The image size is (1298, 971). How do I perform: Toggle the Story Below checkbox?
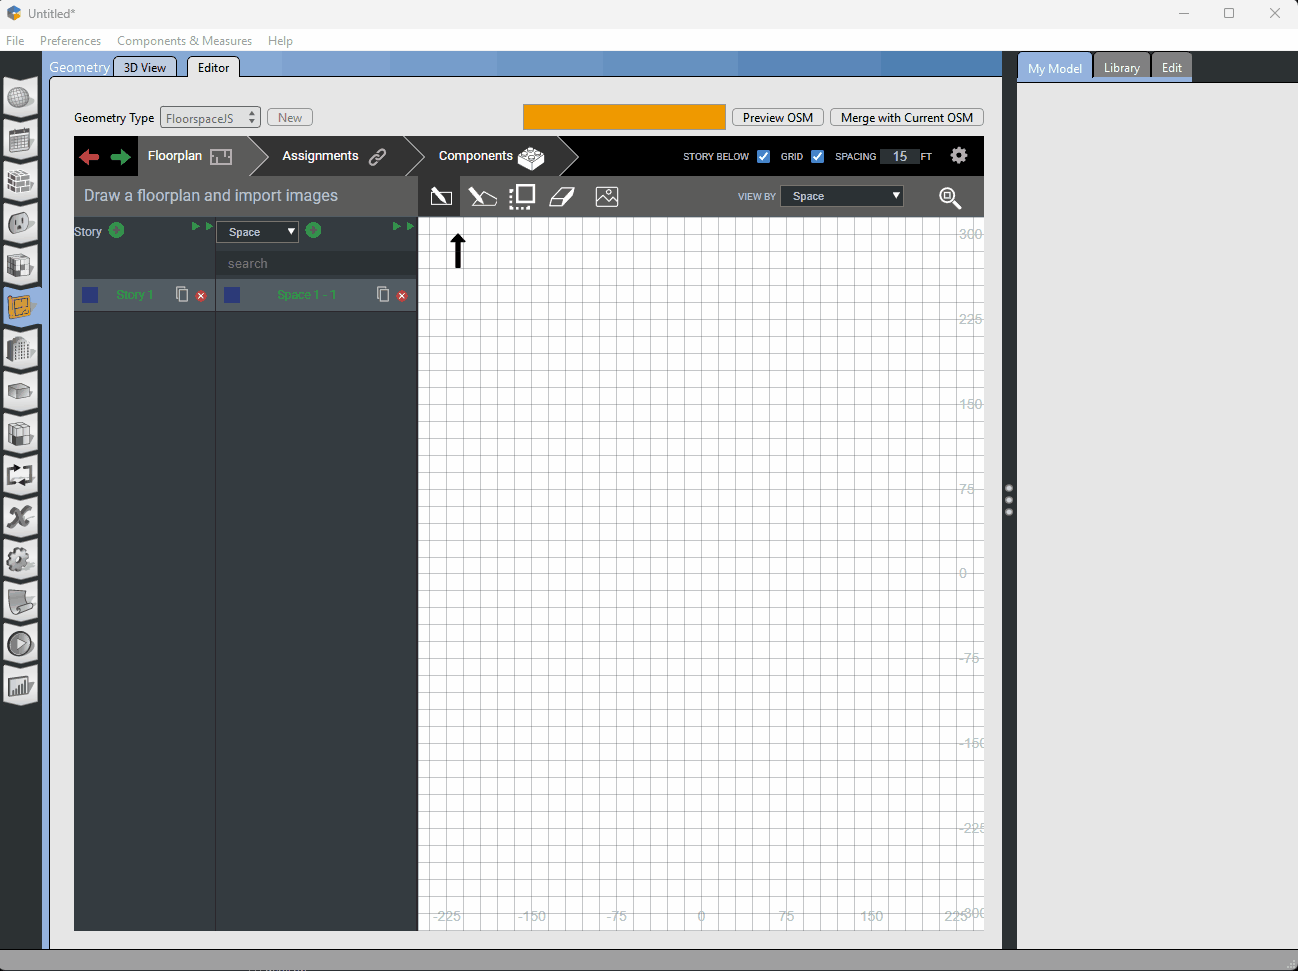[x=764, y=156]
